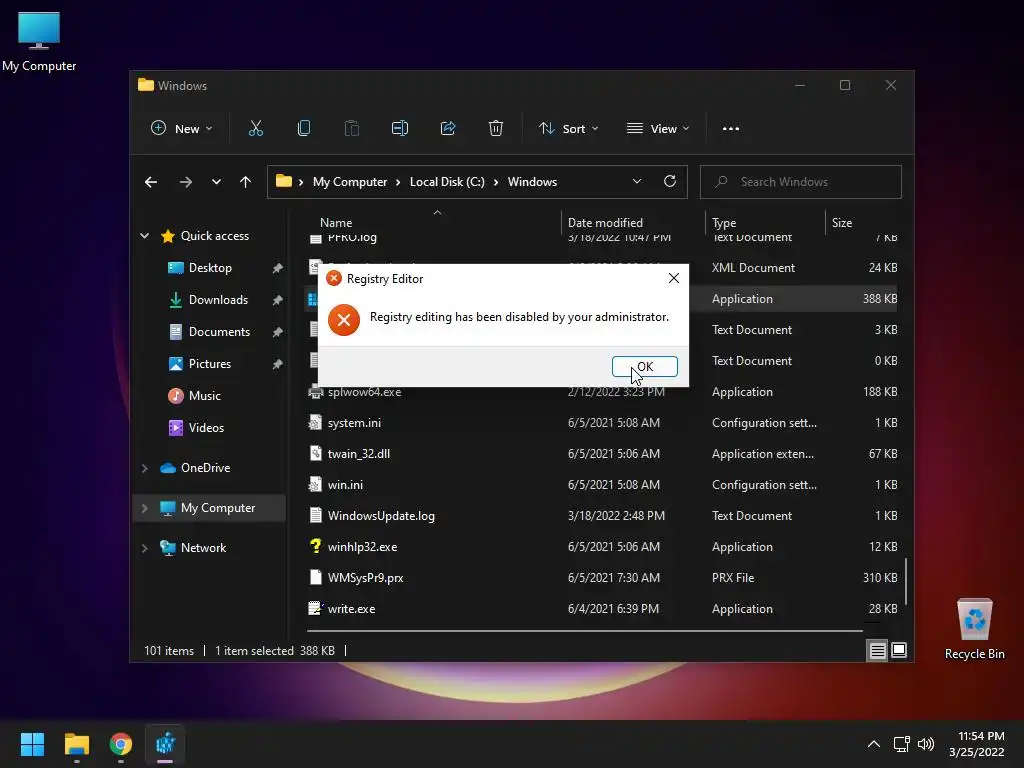Select the WMSysPr9.prx file

[x=365, y=578]
